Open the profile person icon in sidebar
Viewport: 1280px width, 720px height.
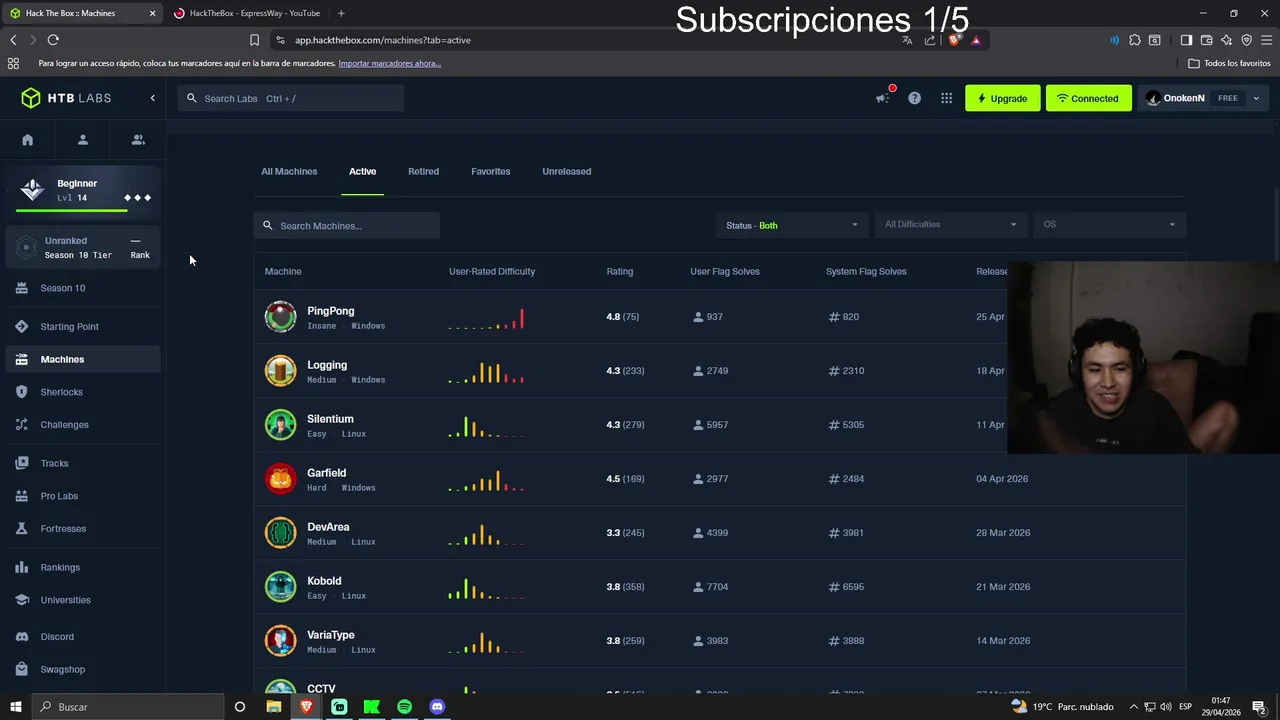point(83,140)
